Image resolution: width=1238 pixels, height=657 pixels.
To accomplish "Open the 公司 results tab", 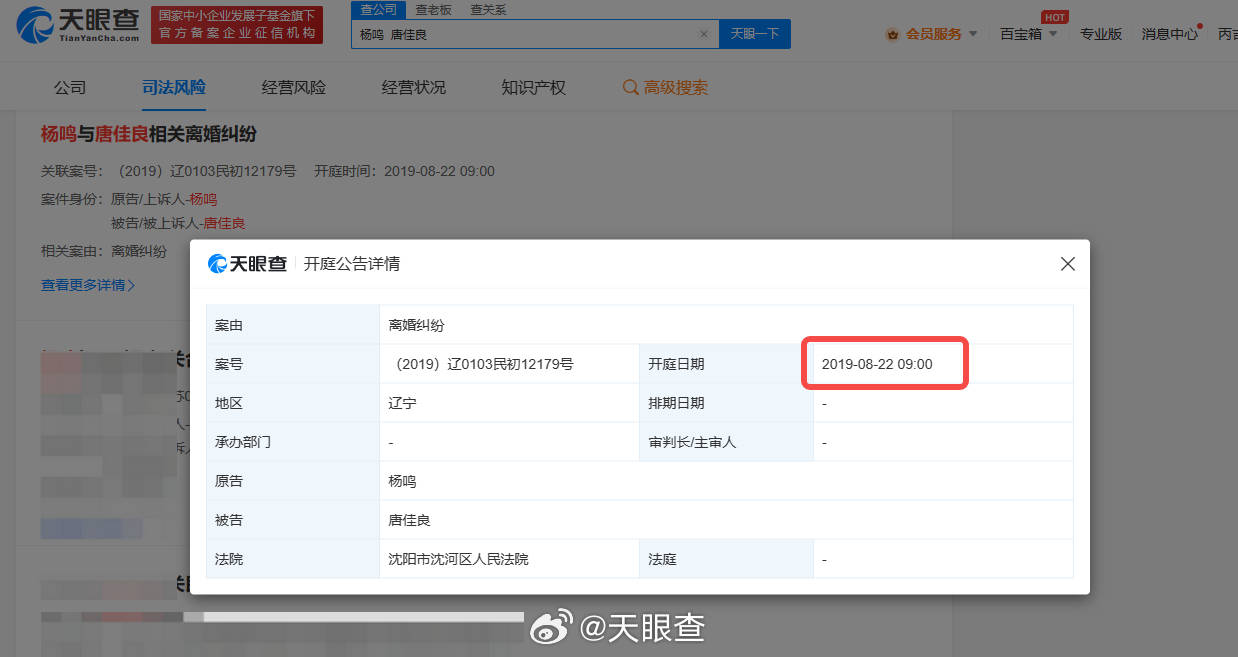I will [70, 88].
